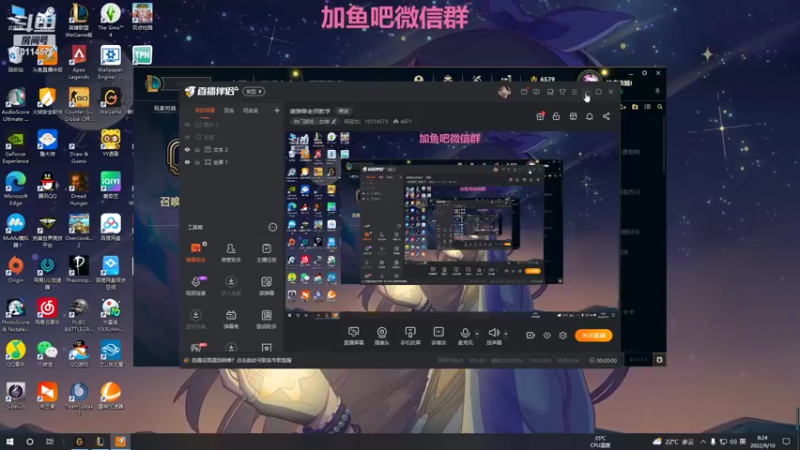Click the share icon above preview
Viewport: 800px width, 450px height.
tap(606, 116)
